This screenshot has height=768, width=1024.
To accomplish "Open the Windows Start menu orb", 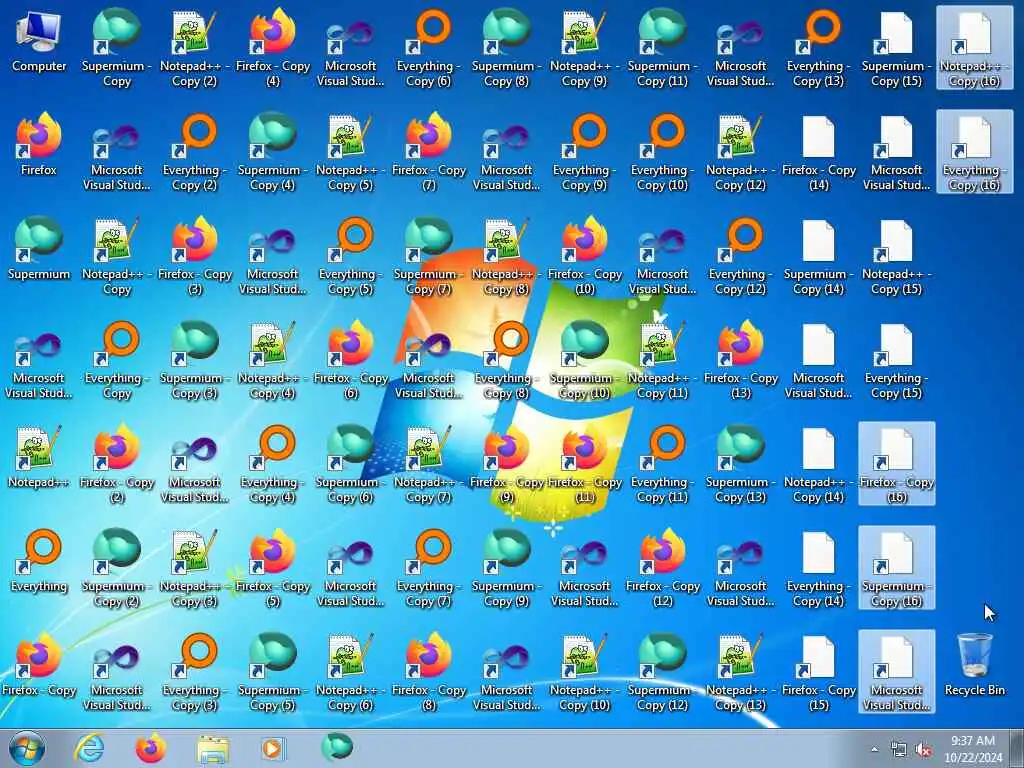I will click(x=27, y=748).
